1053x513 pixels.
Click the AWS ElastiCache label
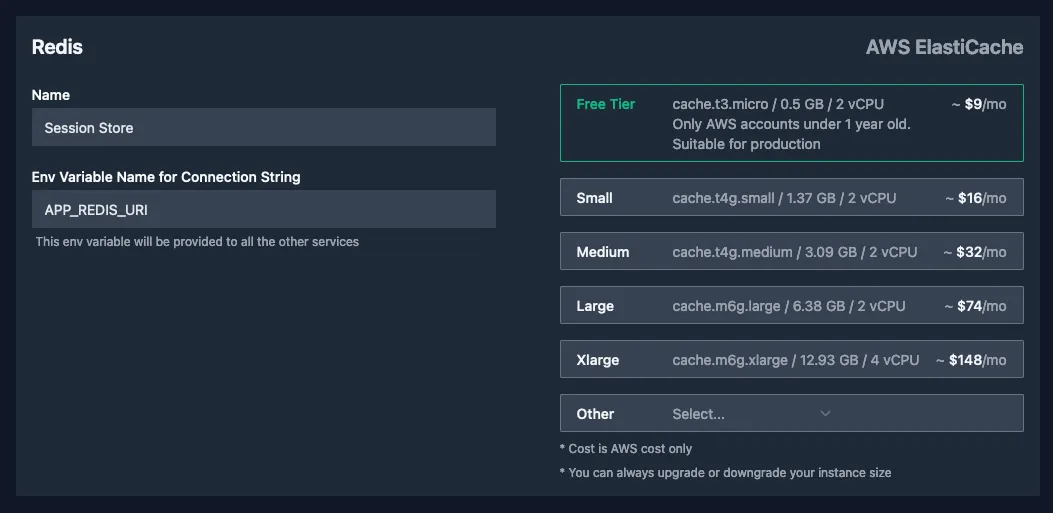(x=944, y=47)
